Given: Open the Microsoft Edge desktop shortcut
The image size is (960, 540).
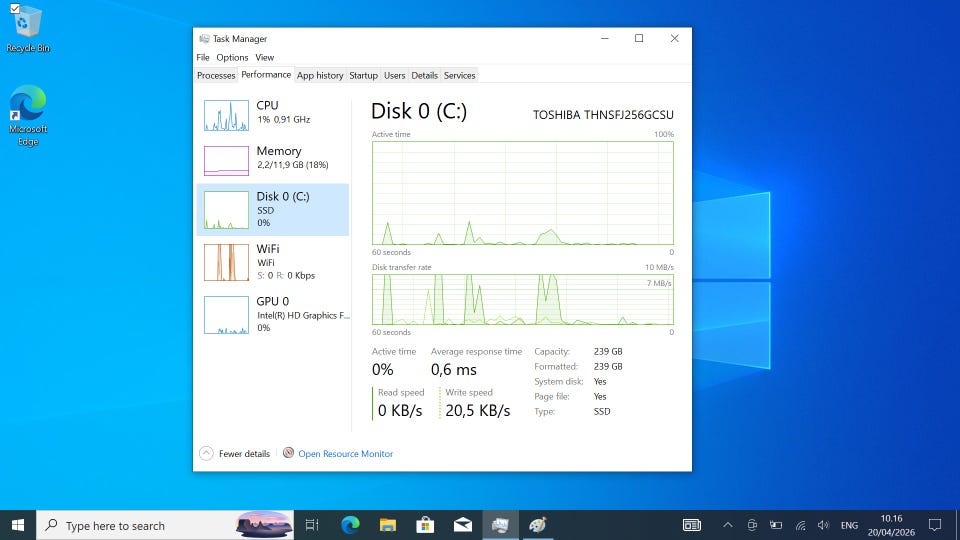Looking at the screenshot, I should tap(28, 116).
